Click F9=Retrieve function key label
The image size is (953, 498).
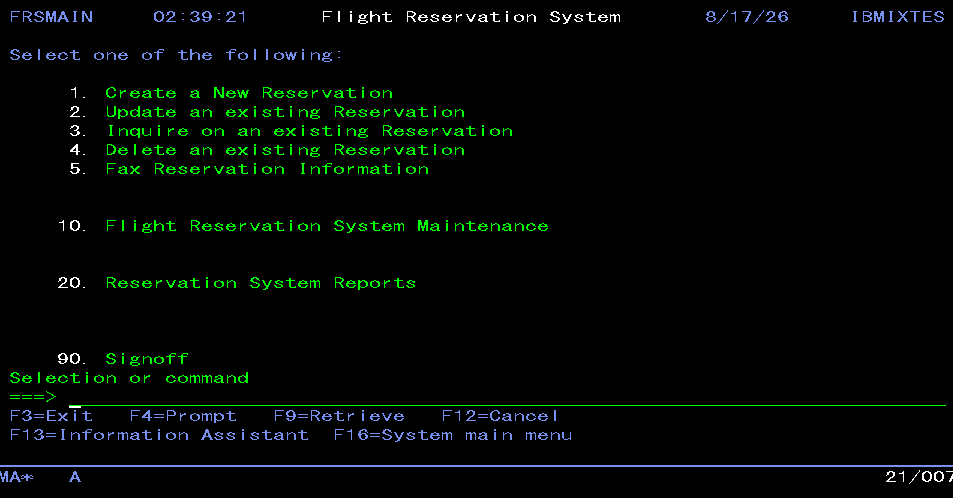click(x=339, y=416)
